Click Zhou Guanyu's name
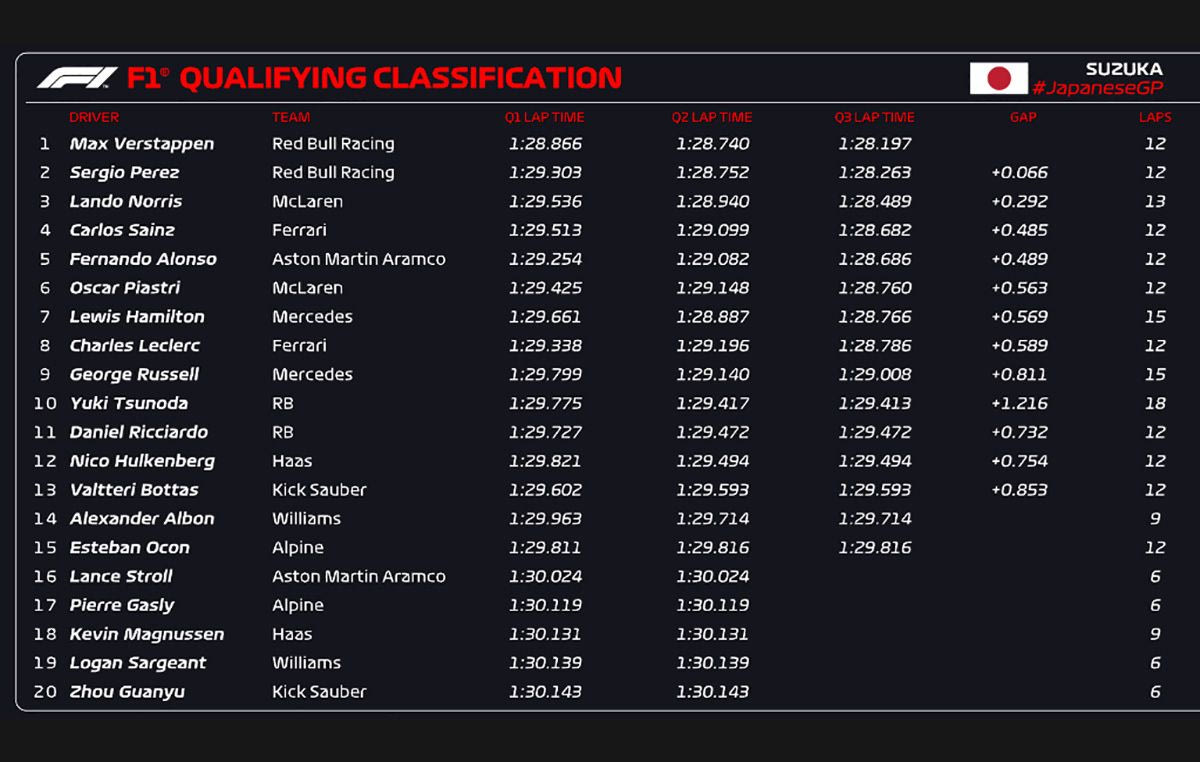 [127, 692]
